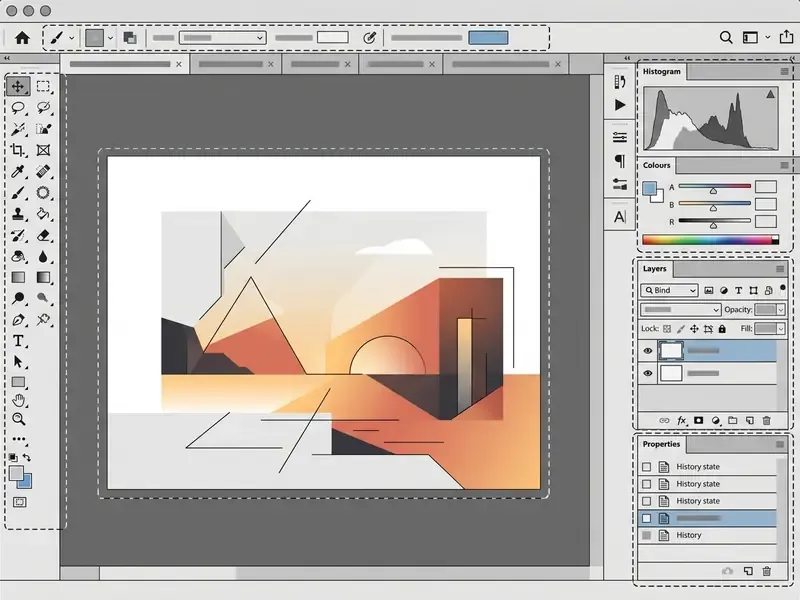
Task: Toggle the layer filter dot switch
Action: [x=783, y=288]
